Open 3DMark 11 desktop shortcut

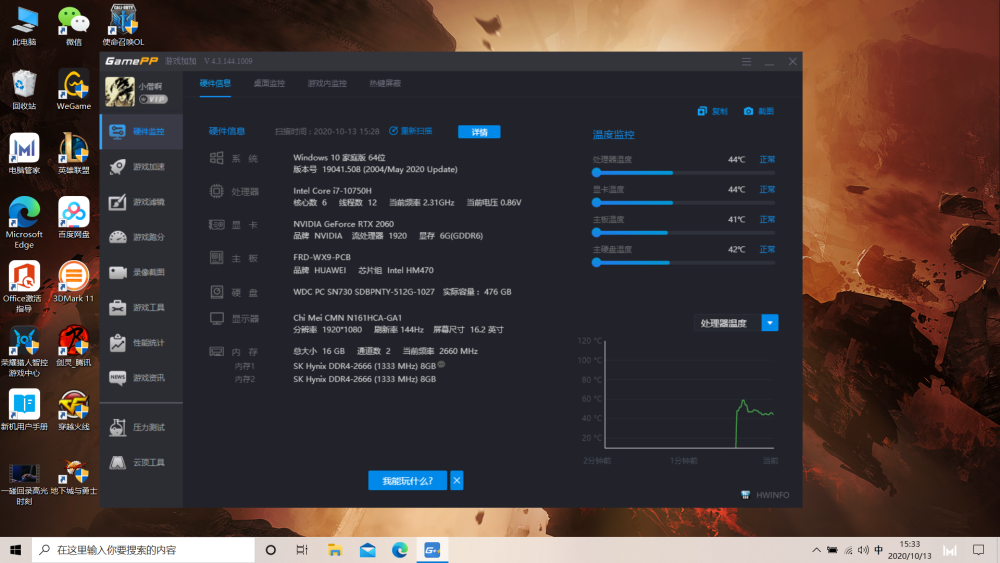(74, 282)
